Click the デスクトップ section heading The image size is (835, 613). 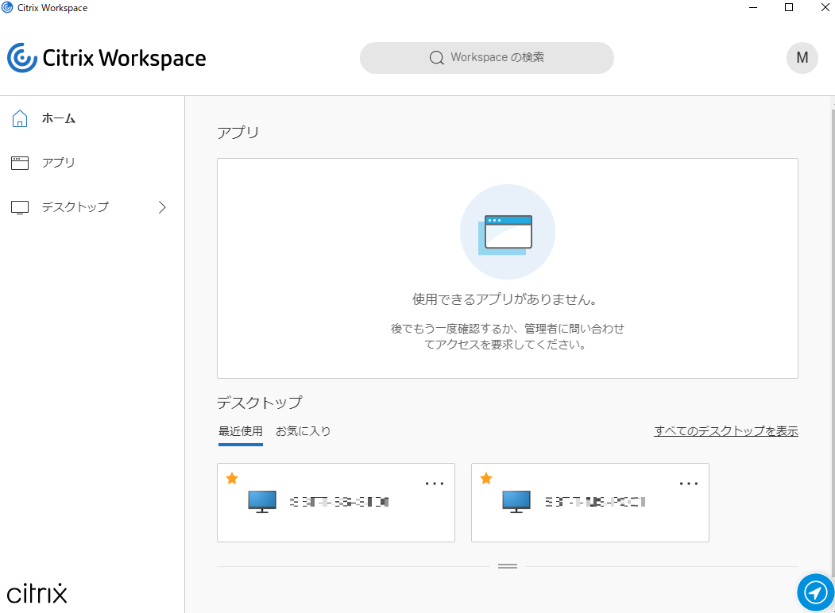(x=260, y=402)
